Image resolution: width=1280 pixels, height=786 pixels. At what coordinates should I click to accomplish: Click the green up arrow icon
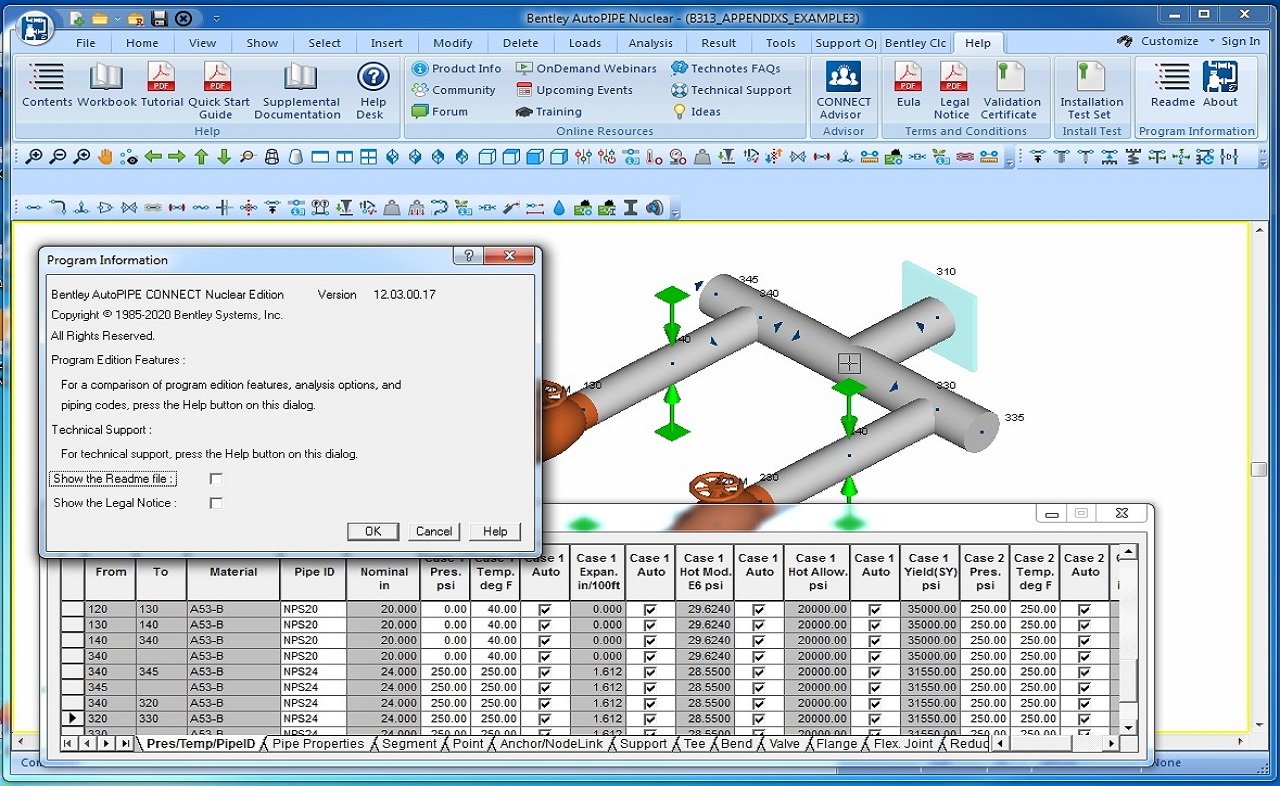(x=201, y=157)
